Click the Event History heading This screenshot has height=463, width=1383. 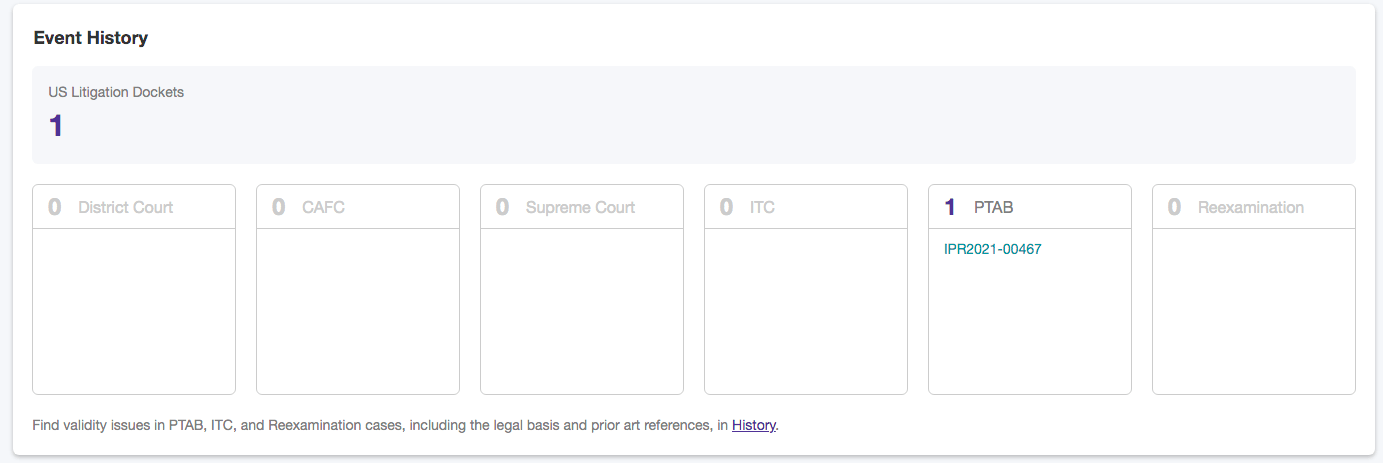point(90,38)
